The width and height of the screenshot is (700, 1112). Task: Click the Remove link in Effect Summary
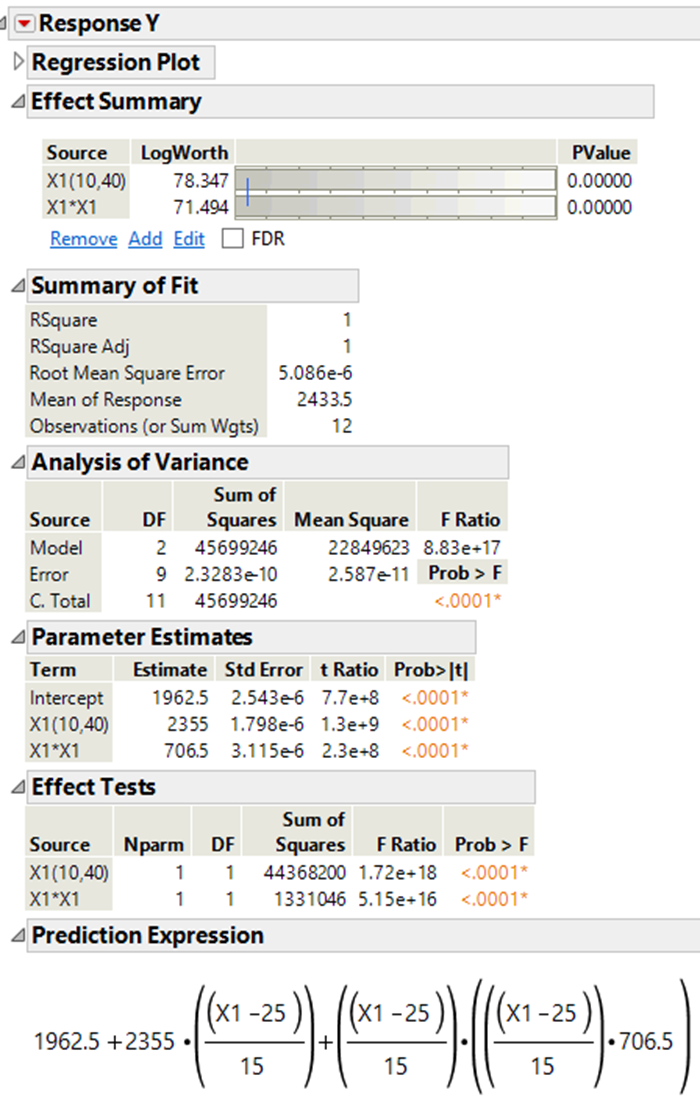tap(83, 239)
